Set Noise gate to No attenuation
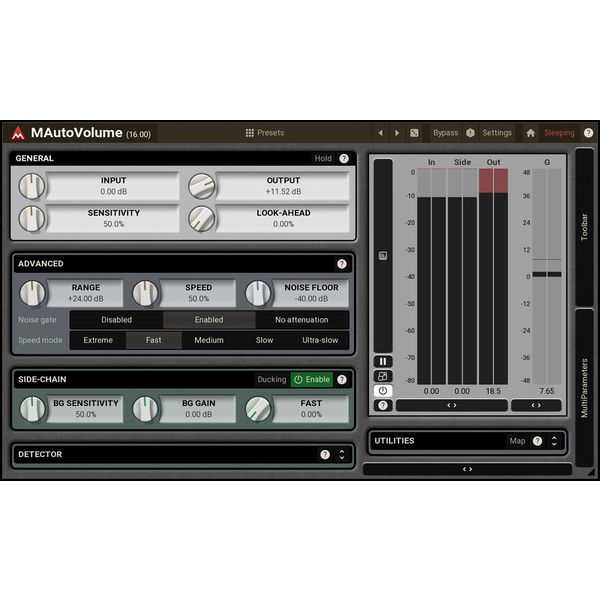 click(302, 320)
